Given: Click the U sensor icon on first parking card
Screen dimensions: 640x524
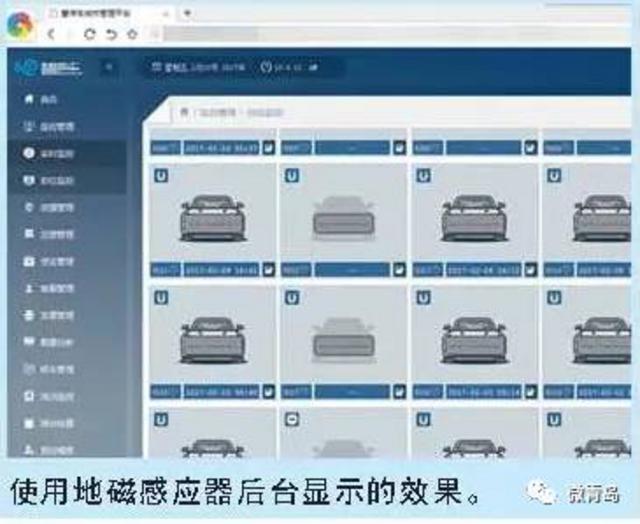Looking at the screenshot, I should [x=161, y=175].
